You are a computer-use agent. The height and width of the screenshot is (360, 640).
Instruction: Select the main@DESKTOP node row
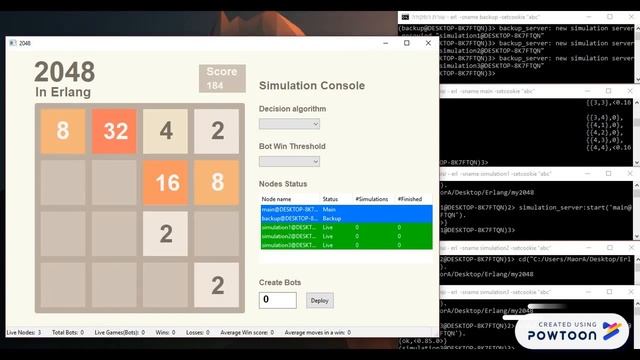point(347,209)
